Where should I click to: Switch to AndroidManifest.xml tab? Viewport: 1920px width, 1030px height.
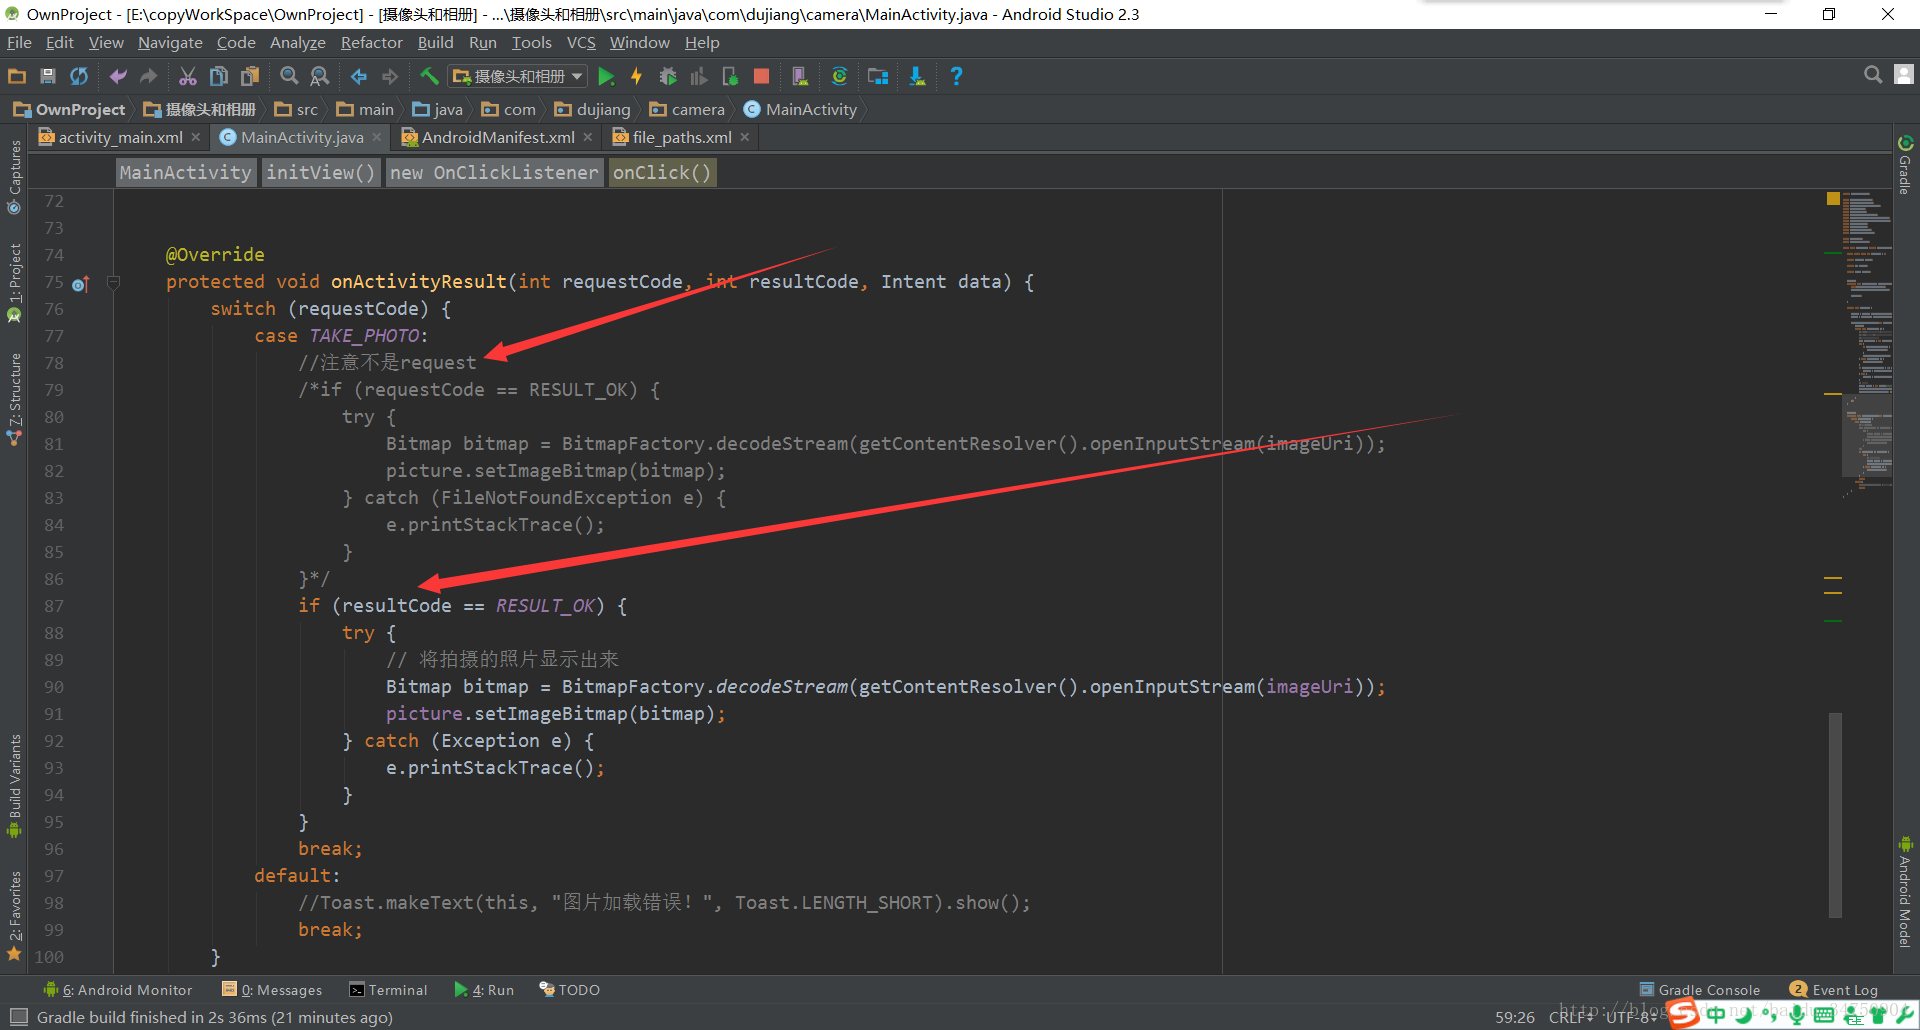pyautogui.click(x=498, y=137)
